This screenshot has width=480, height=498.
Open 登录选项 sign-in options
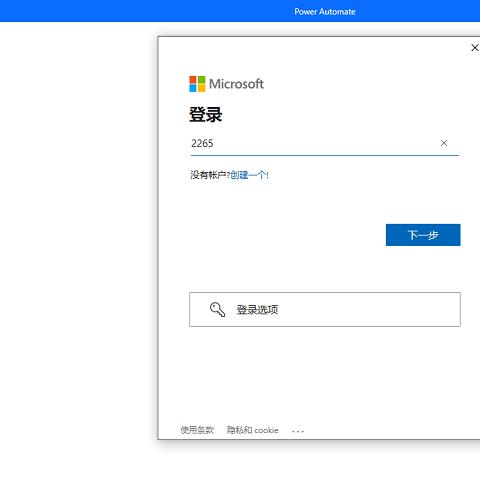325,309
